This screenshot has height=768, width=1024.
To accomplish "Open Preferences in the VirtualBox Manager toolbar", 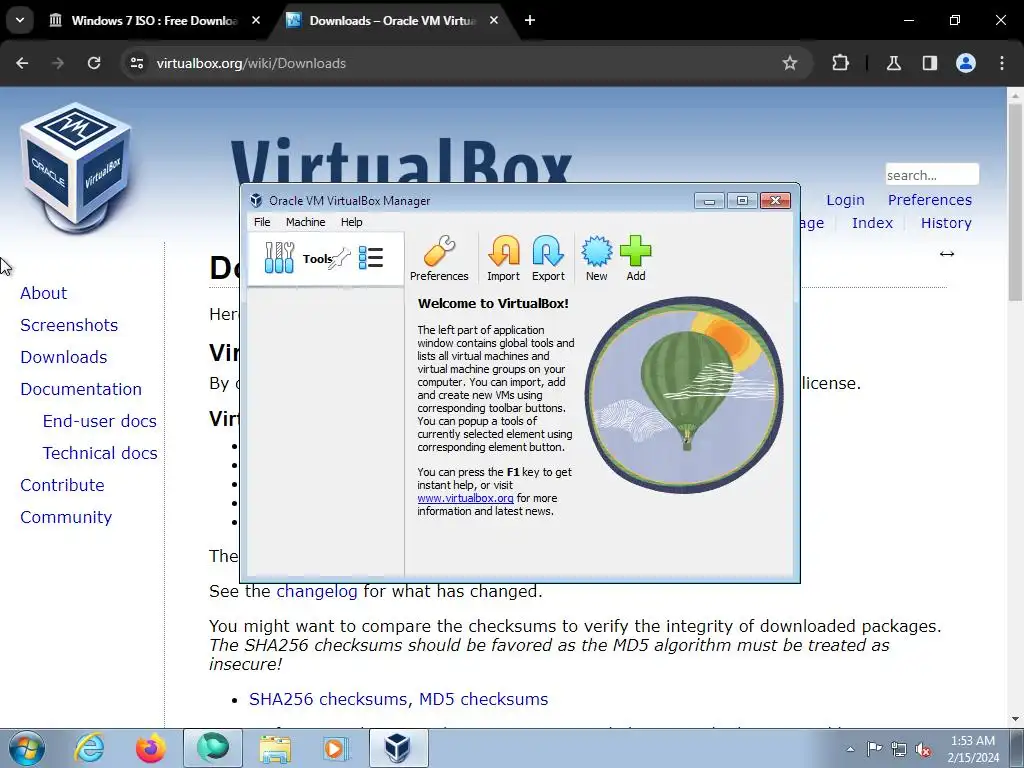I will click(x=439, y=259).
